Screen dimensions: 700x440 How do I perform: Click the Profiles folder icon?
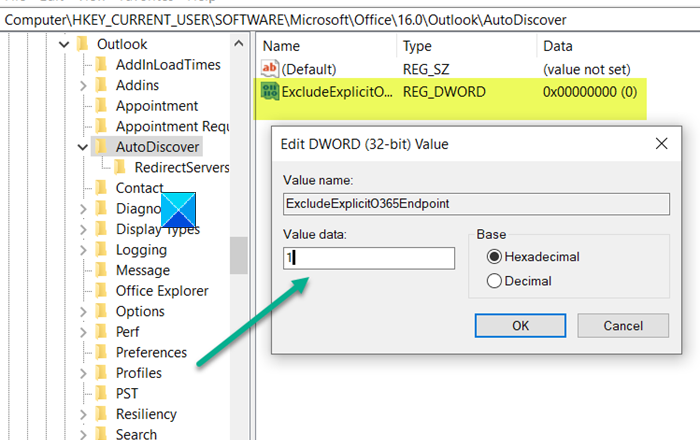point(102,372)
